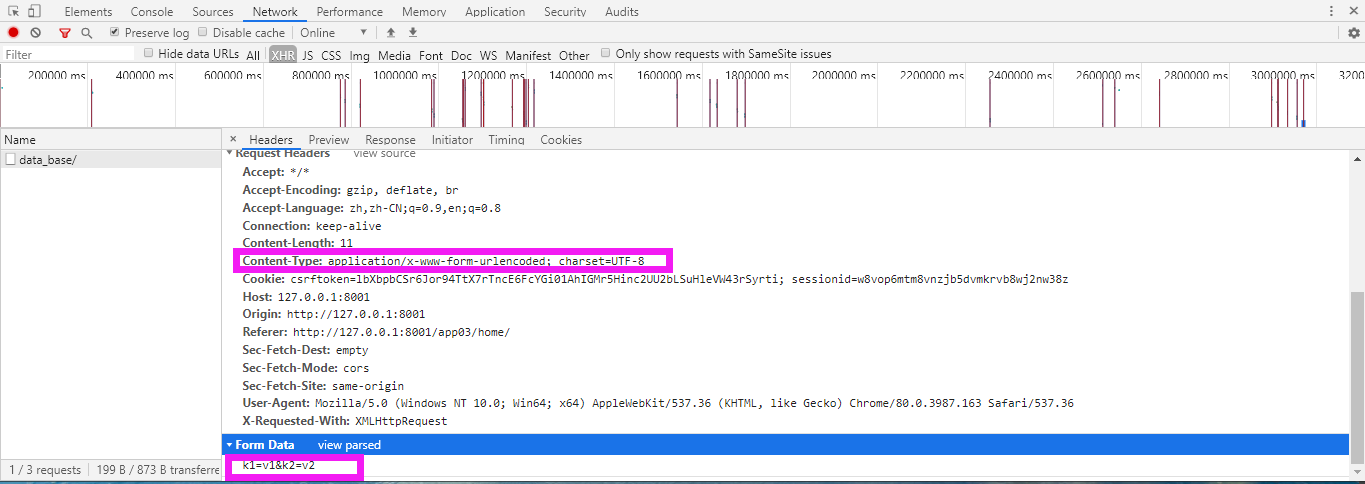The width and height of the screenshot is (1365, 484).
Task: Click the X-Requested-With header line
Action: tap(344, 421)
